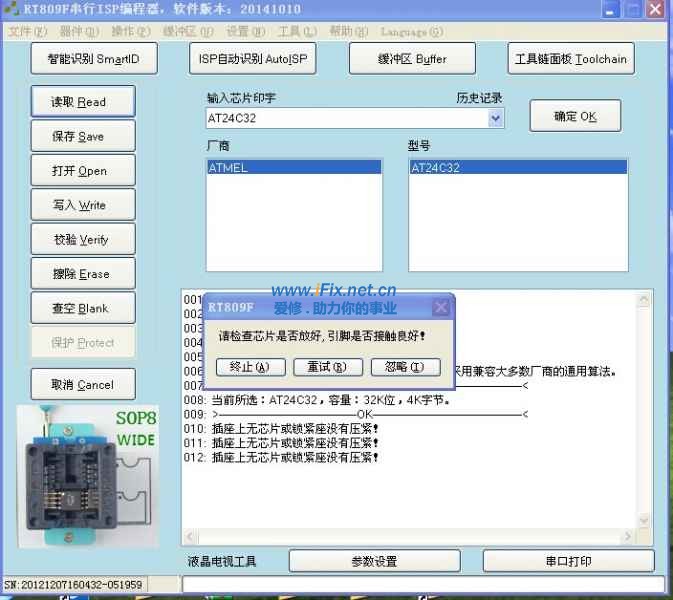Select AT24C32 in the model list

pyautogui.click(x=518, y=167)
